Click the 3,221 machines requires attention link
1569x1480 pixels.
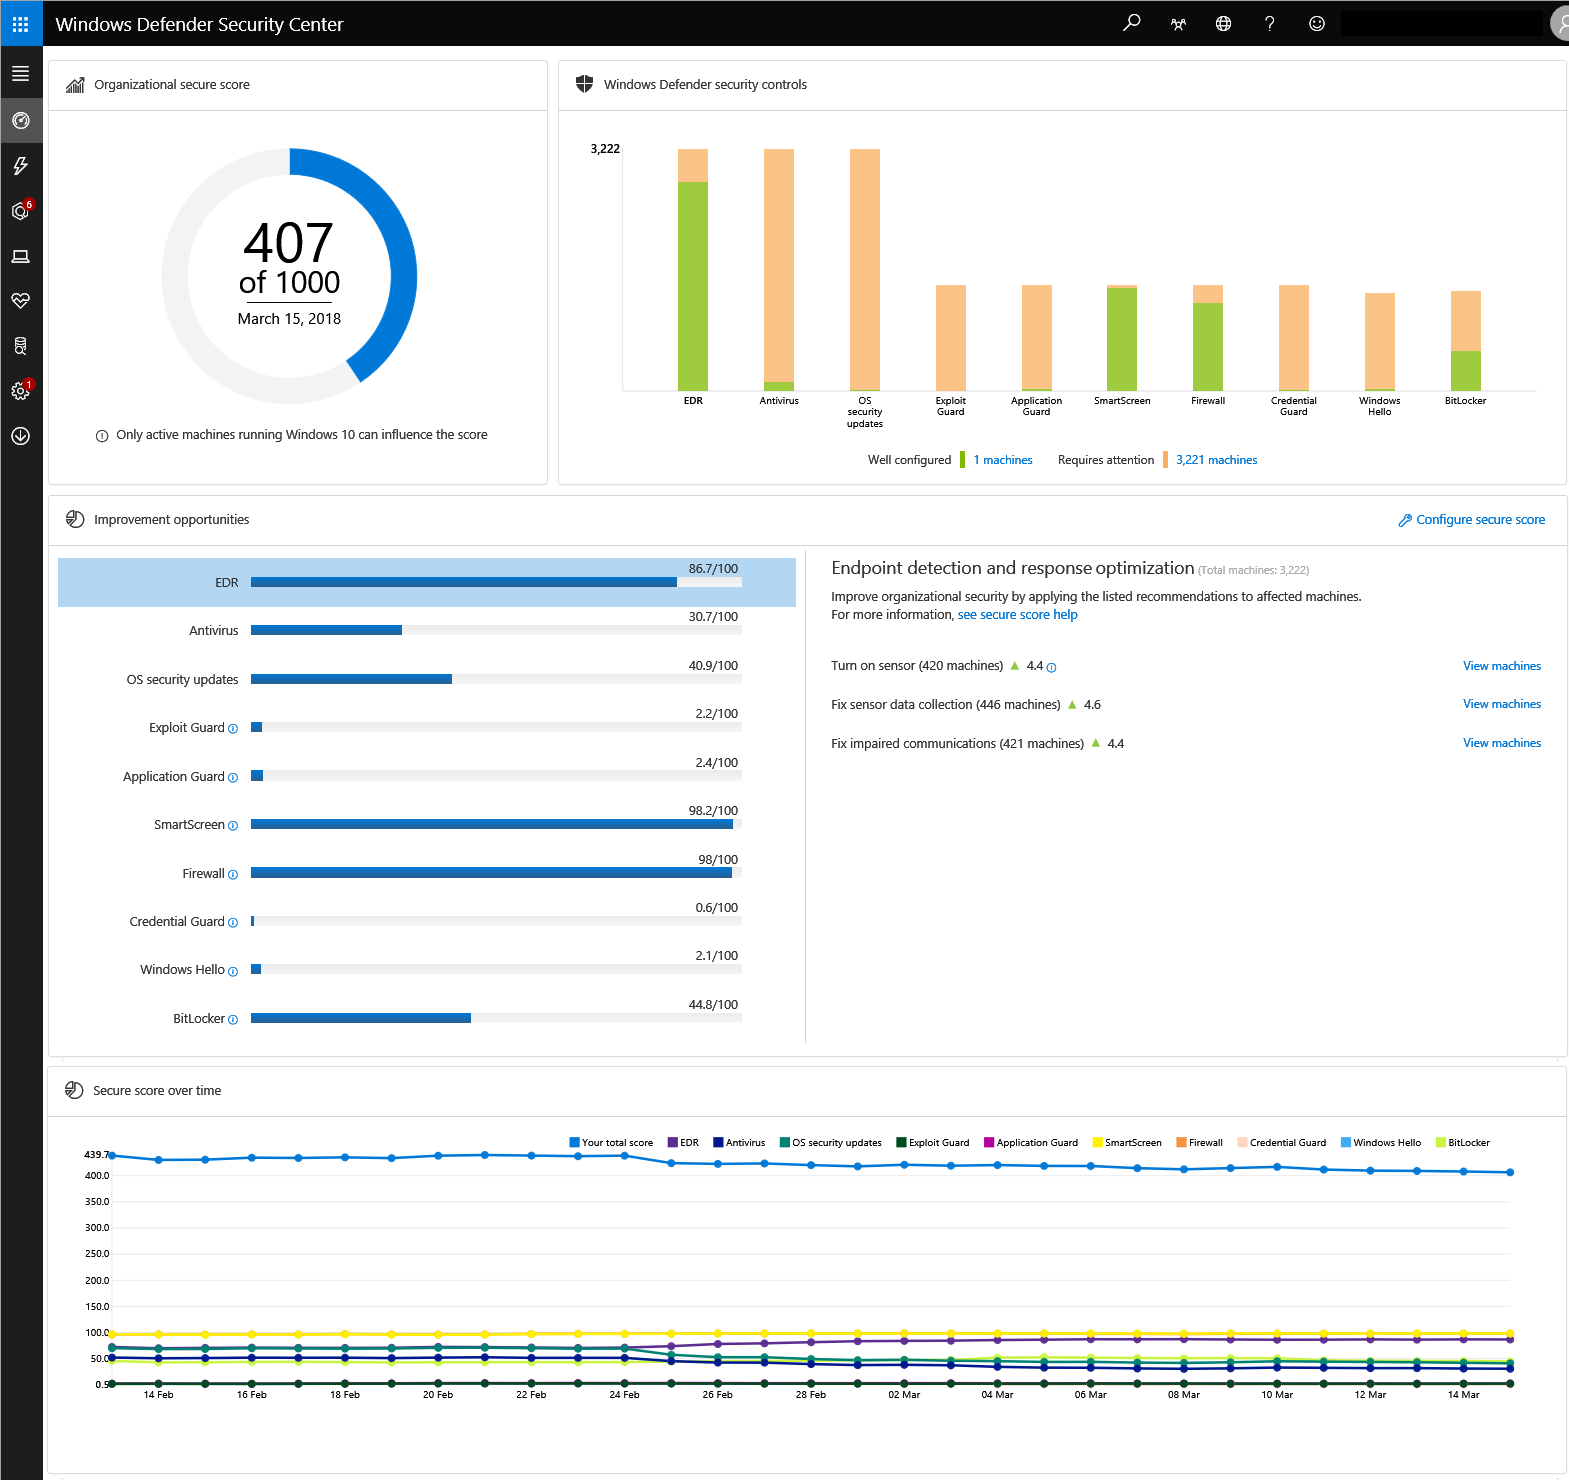[x=1216, y=460]
